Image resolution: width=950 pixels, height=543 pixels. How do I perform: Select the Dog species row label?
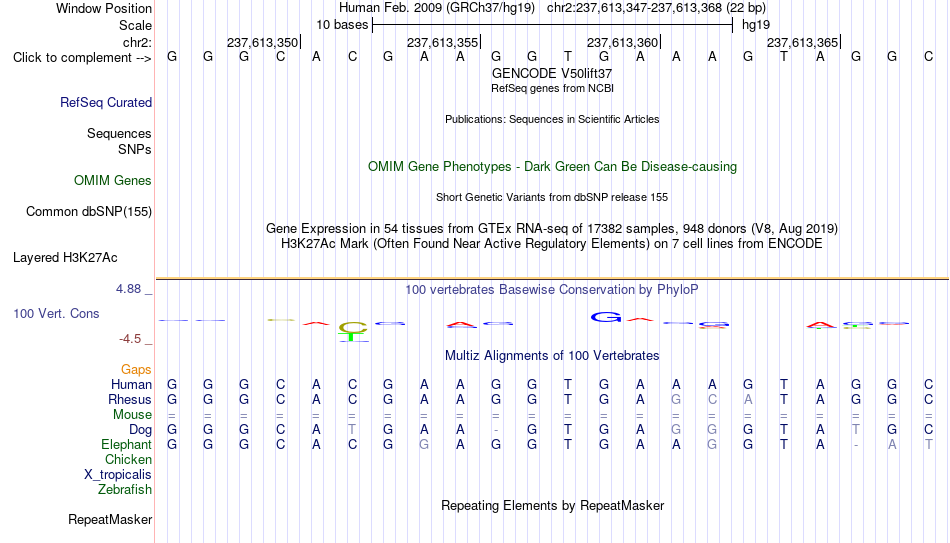click(x=141, y=430)
